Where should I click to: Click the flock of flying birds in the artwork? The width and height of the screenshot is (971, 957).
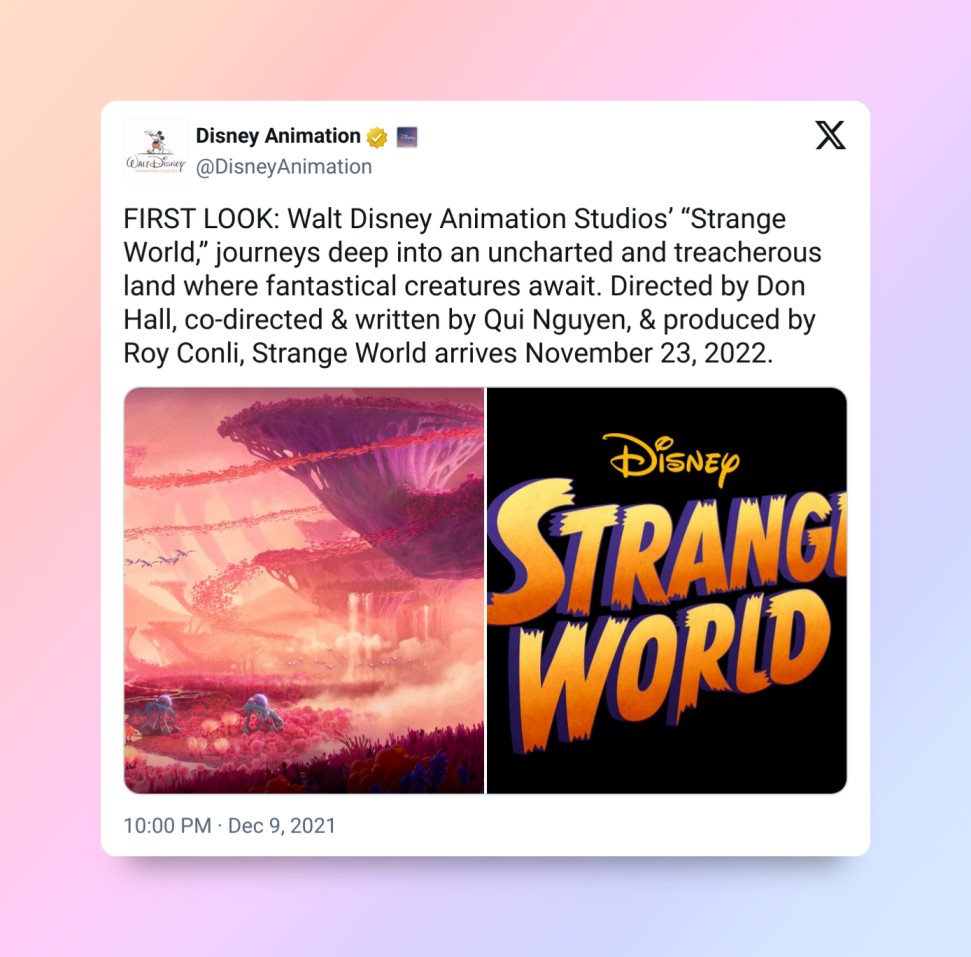[x=160, y=559]
